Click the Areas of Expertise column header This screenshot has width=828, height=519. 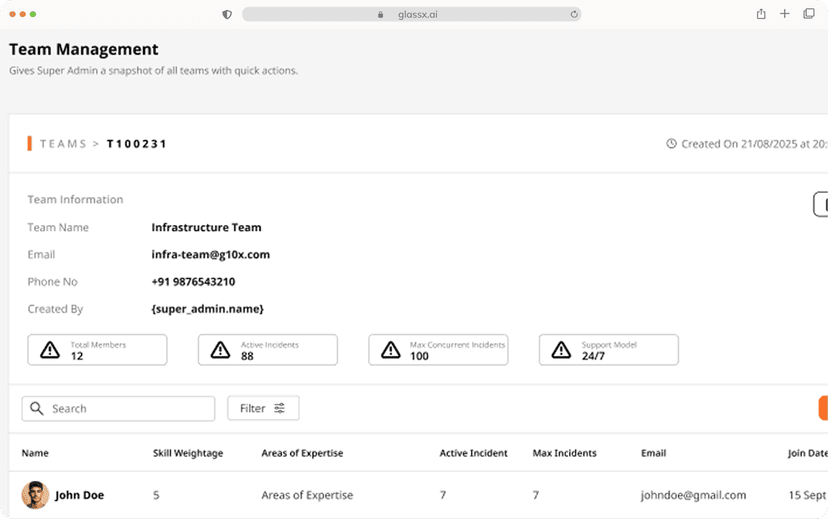[x=302, y=453]
